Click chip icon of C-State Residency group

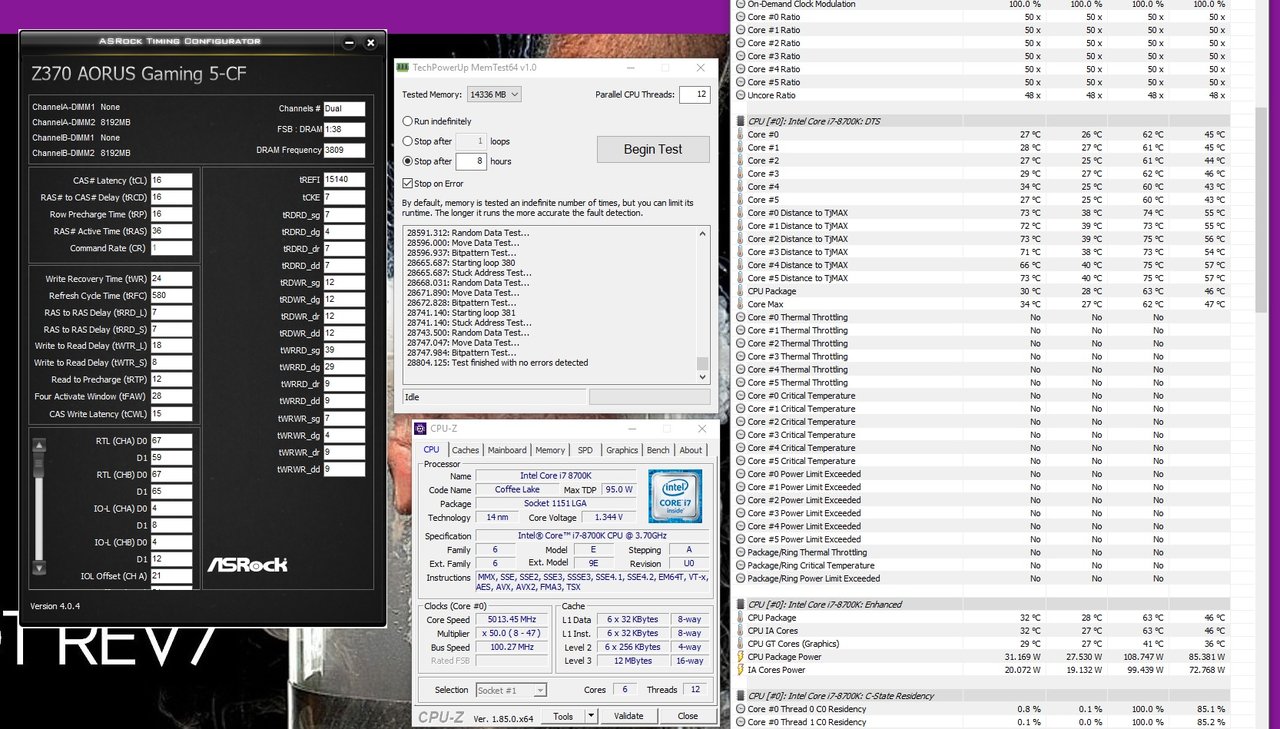tap(740, 695)
